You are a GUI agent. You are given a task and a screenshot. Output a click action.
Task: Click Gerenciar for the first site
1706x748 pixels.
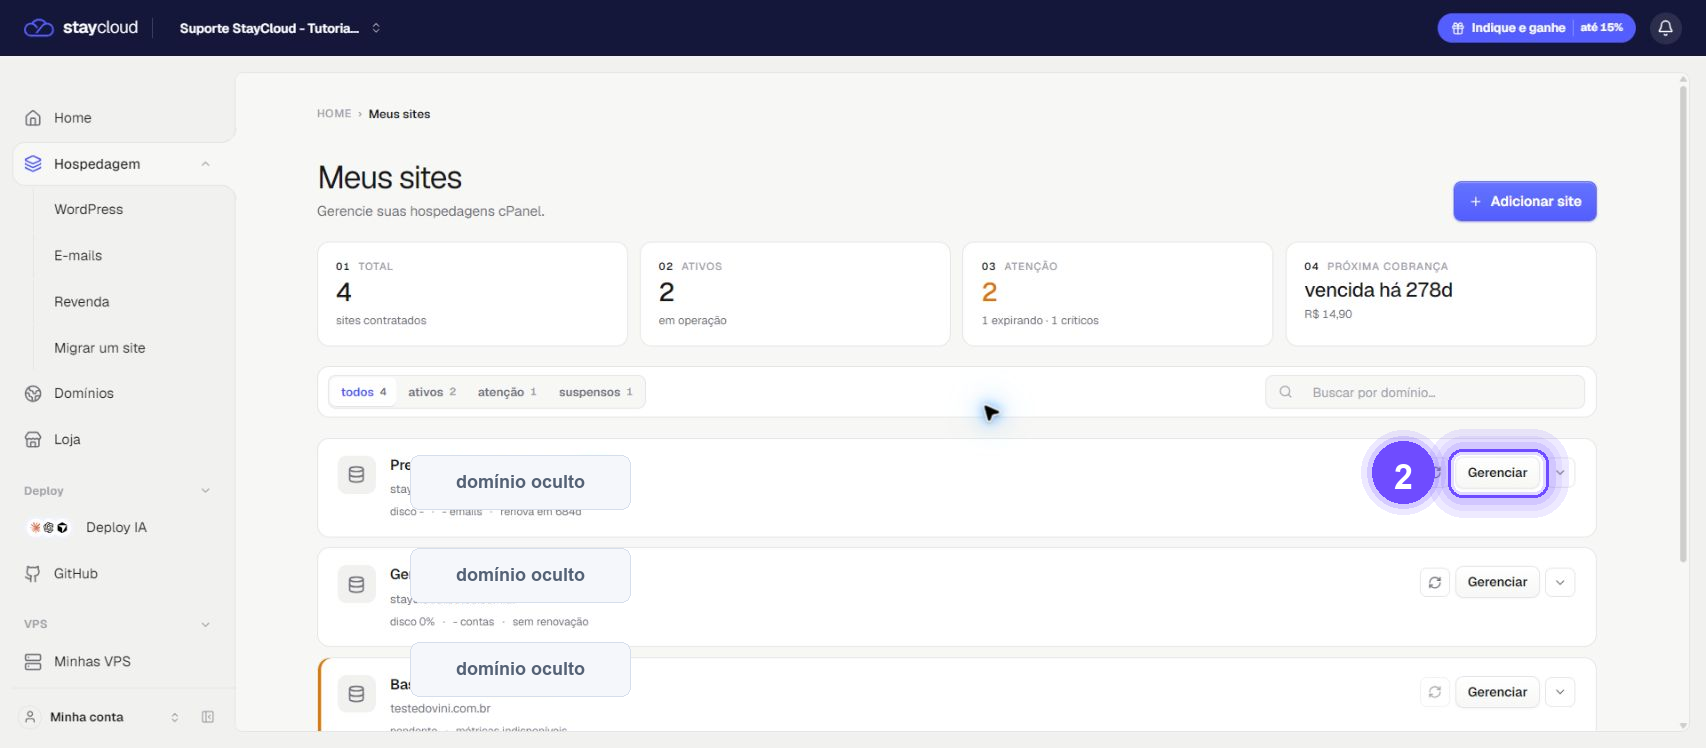coord(1497,473)
